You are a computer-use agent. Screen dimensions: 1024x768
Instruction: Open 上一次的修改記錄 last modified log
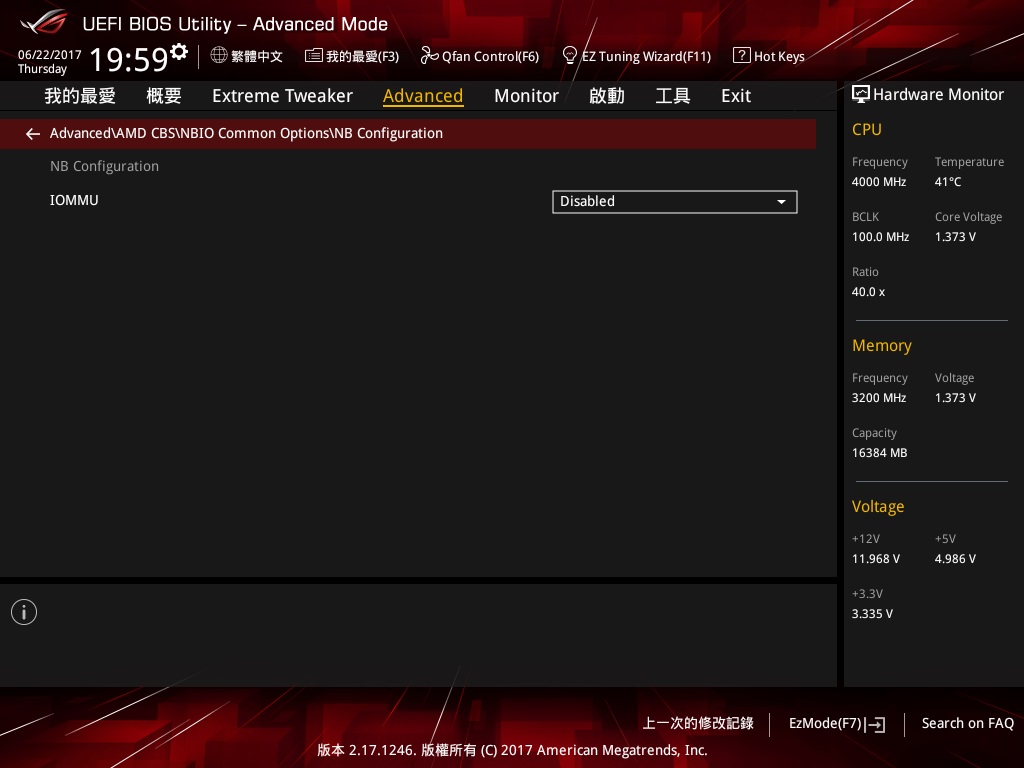tap(697, 723)
